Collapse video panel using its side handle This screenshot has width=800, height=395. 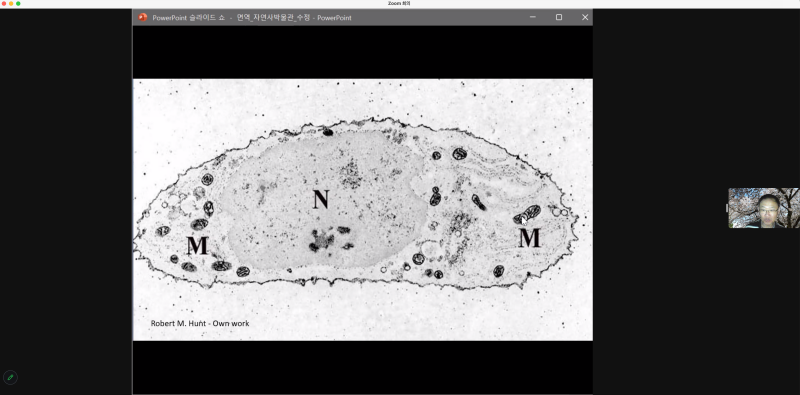pos(727,208)
